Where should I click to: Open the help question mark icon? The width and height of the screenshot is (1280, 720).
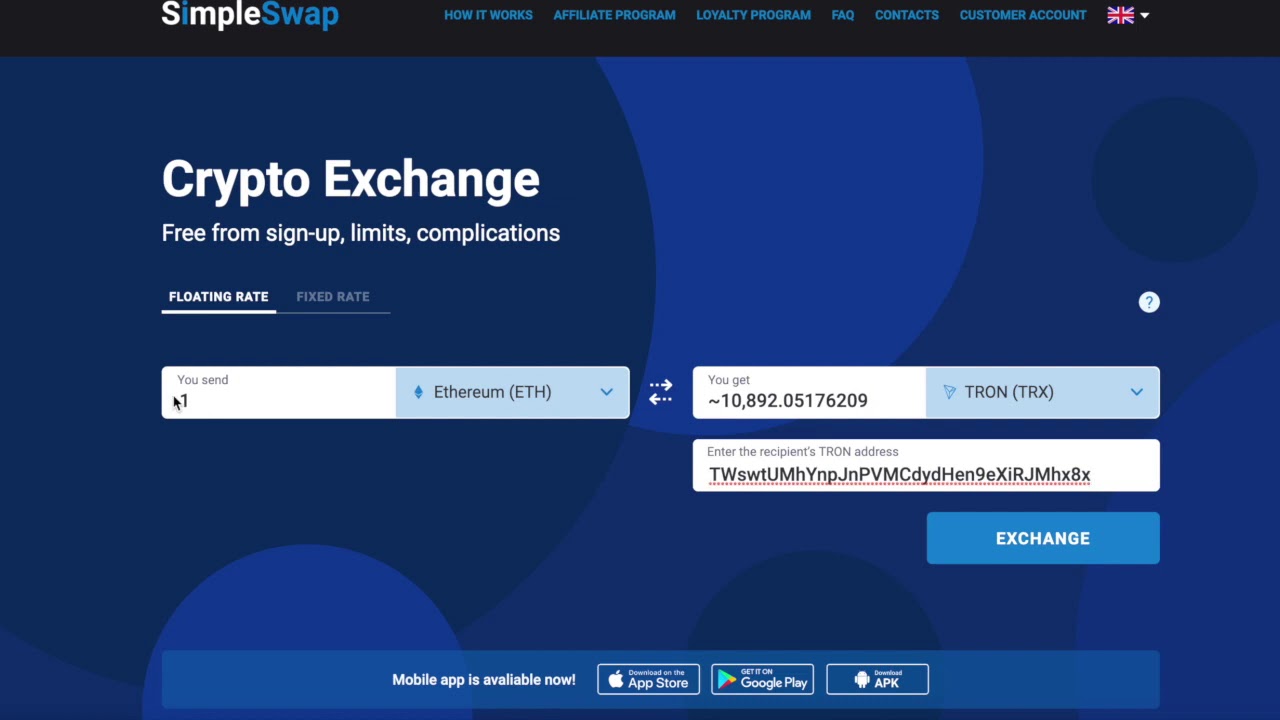point(1149,302)
